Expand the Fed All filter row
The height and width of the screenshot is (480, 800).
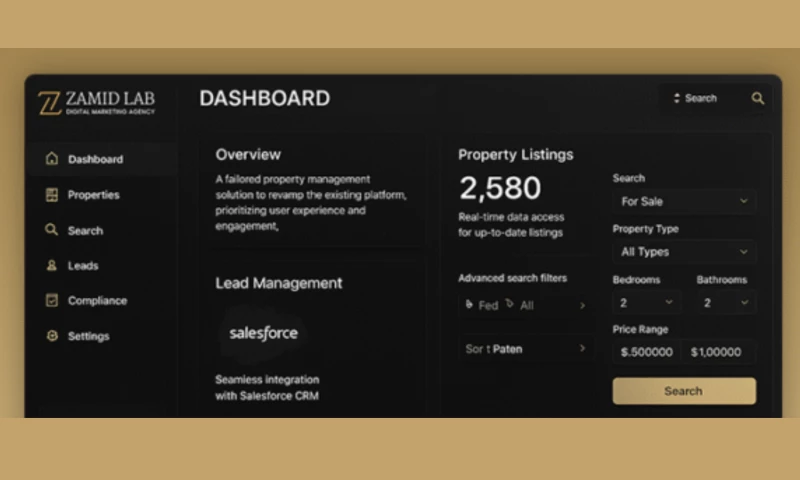click(x=526, y=306)
